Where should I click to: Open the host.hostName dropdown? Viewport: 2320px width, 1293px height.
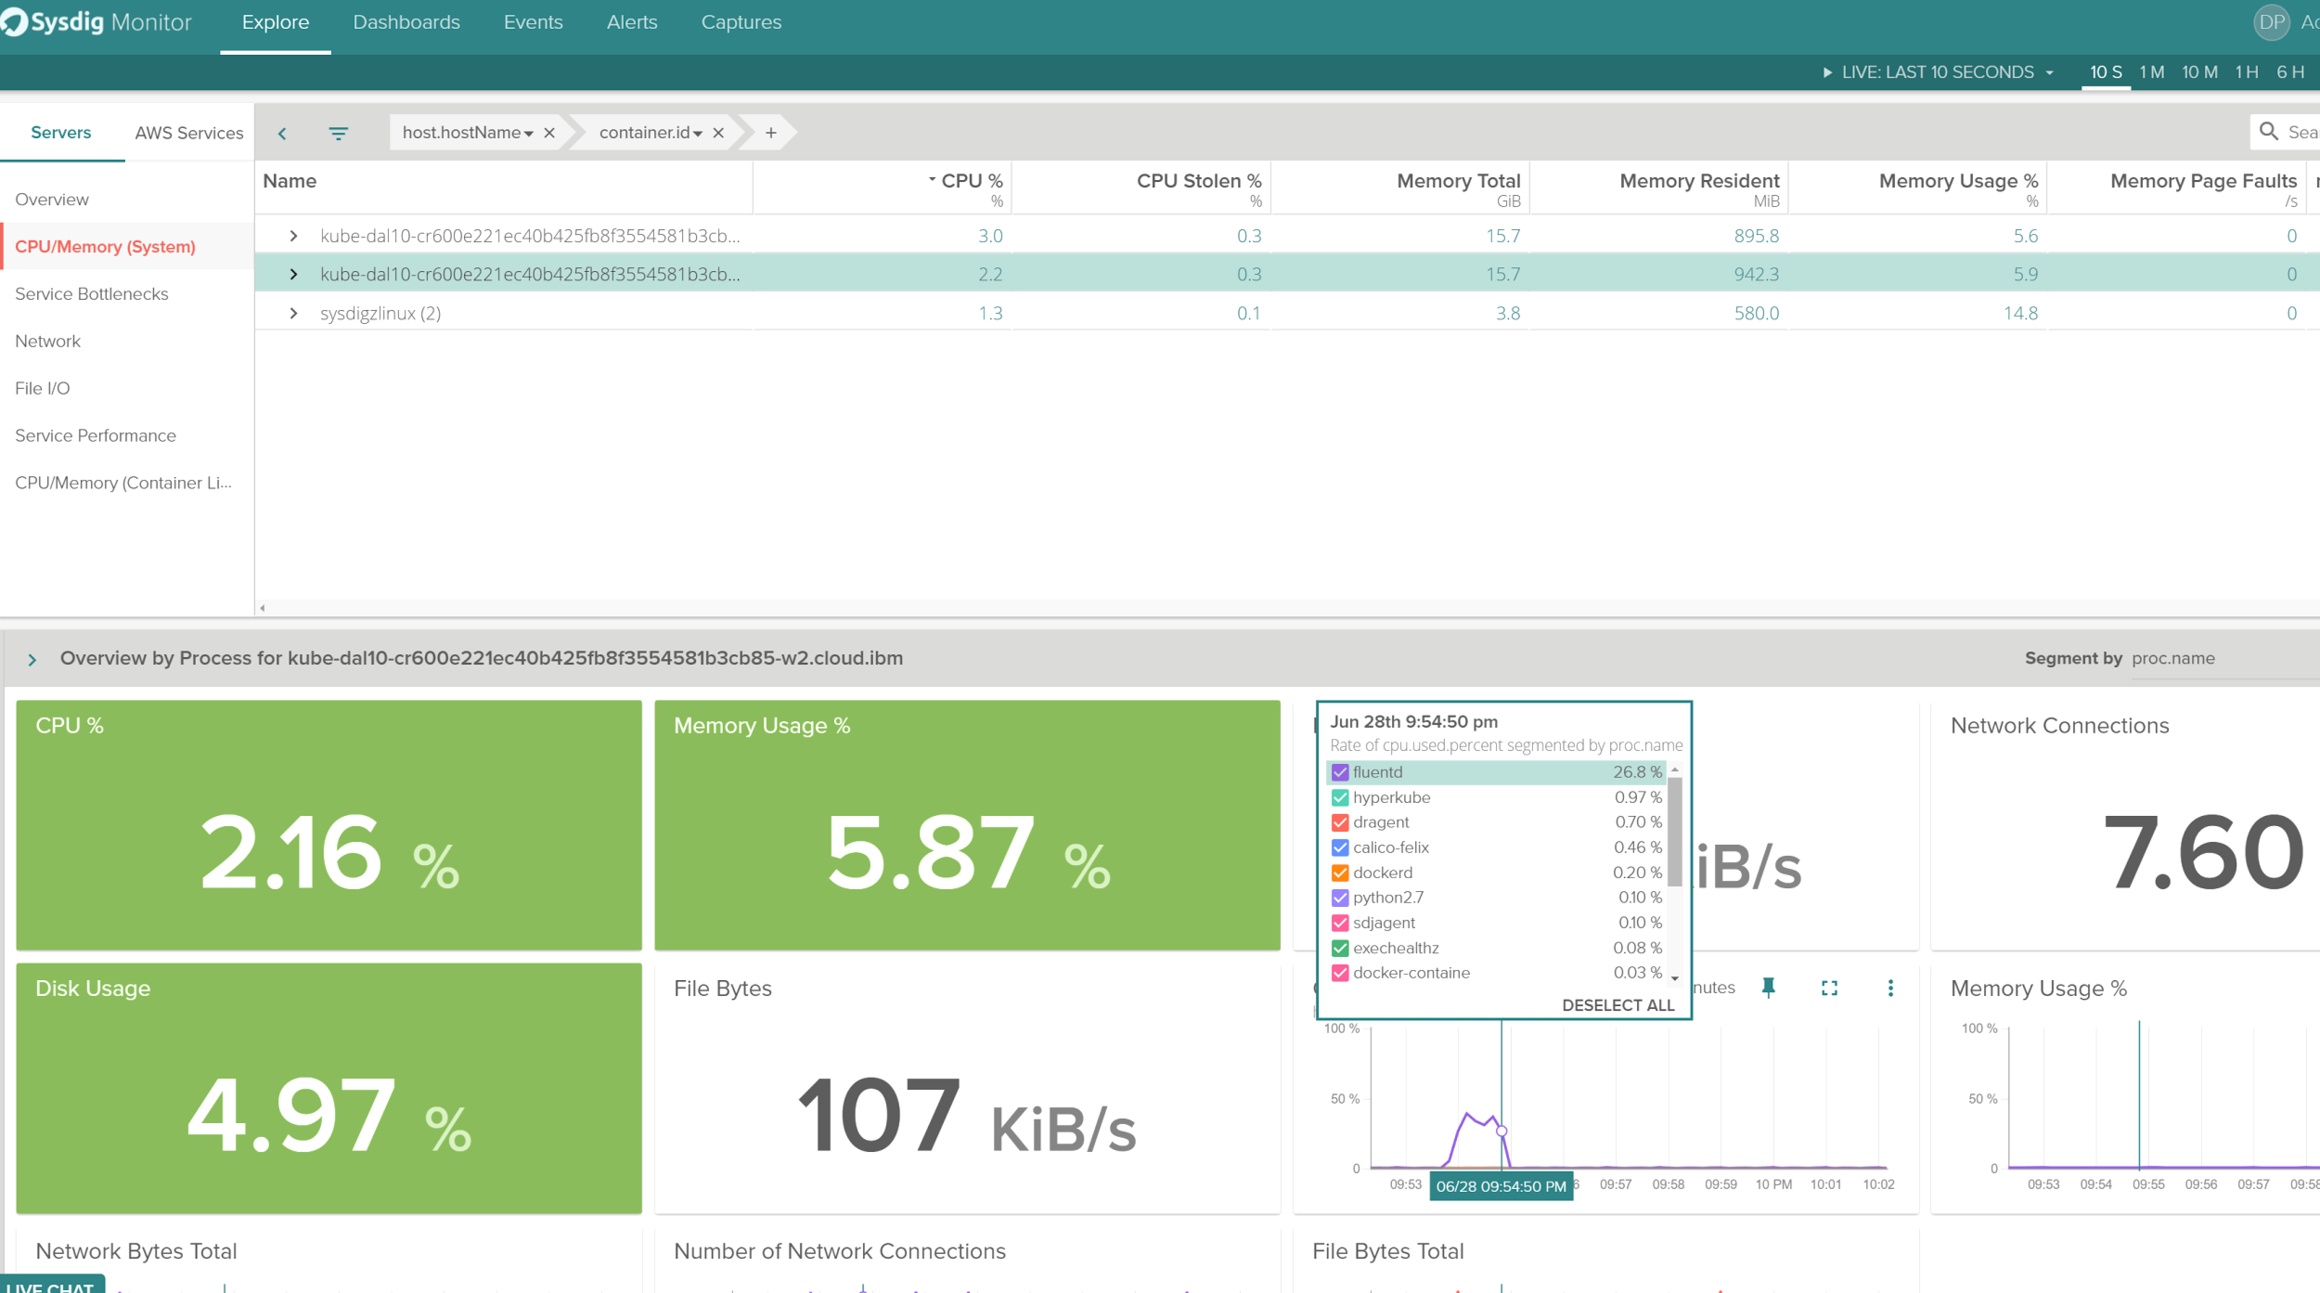coord(467,133)
